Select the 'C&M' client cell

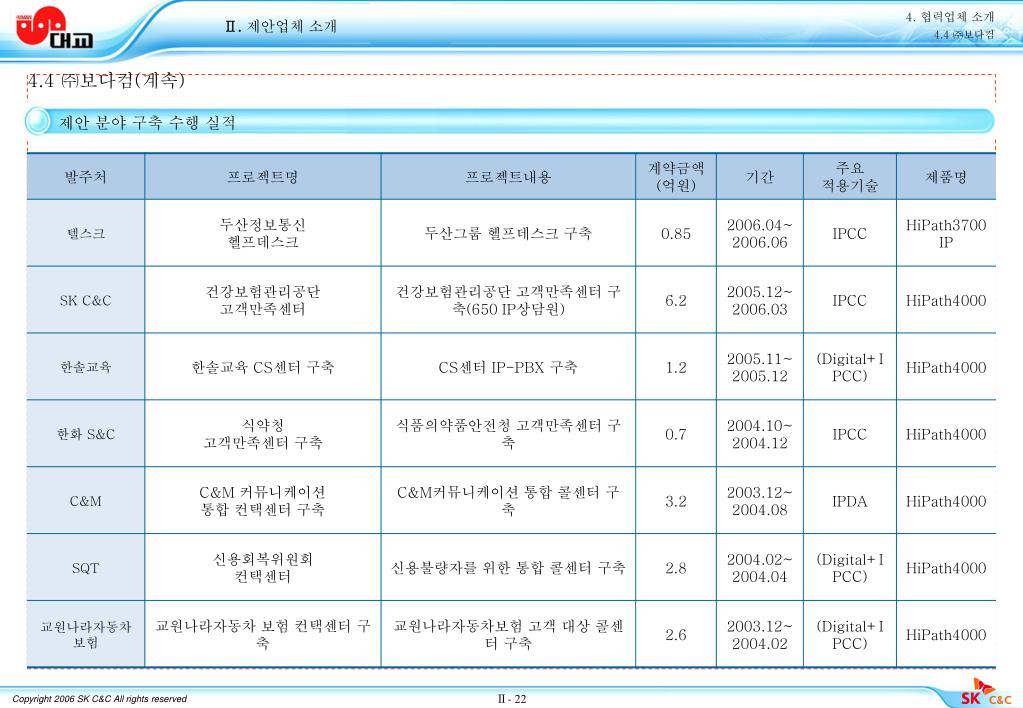[x=85, y=501]
